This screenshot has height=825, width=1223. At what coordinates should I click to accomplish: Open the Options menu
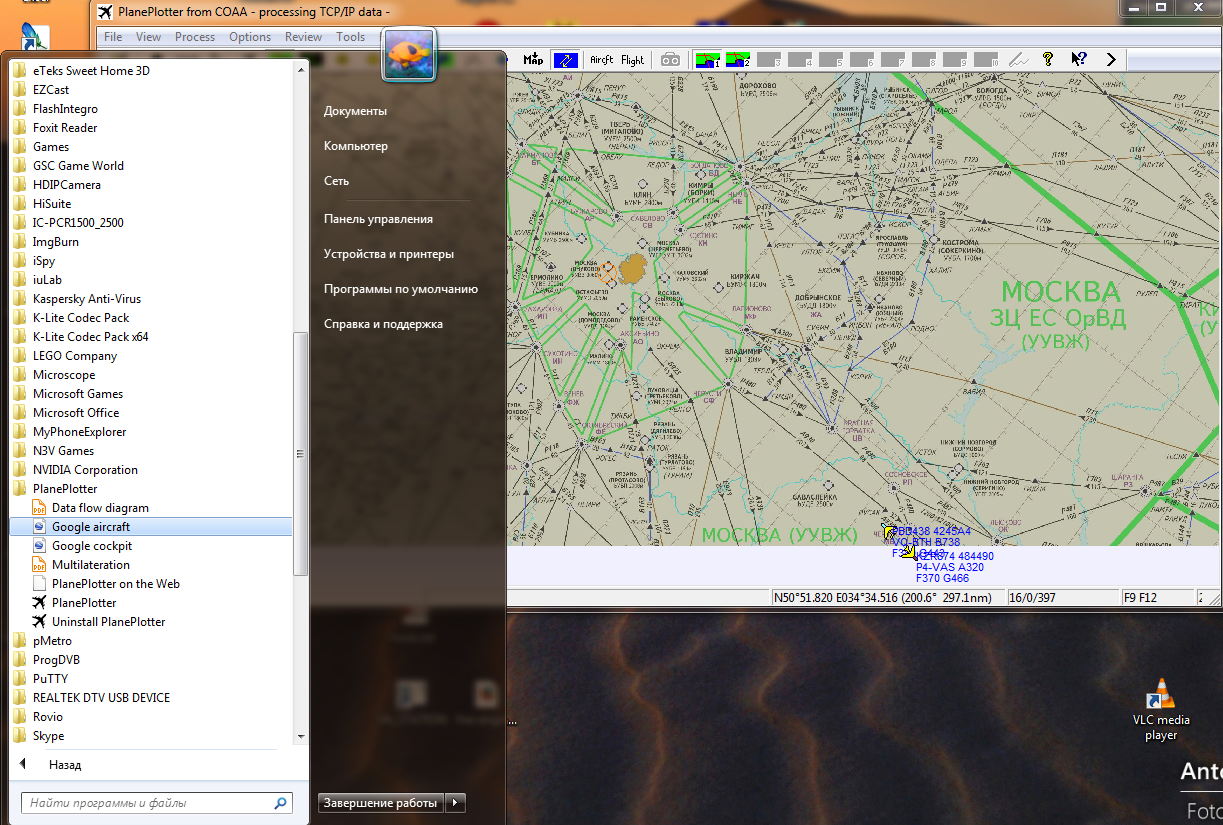[x=250, y=37]
